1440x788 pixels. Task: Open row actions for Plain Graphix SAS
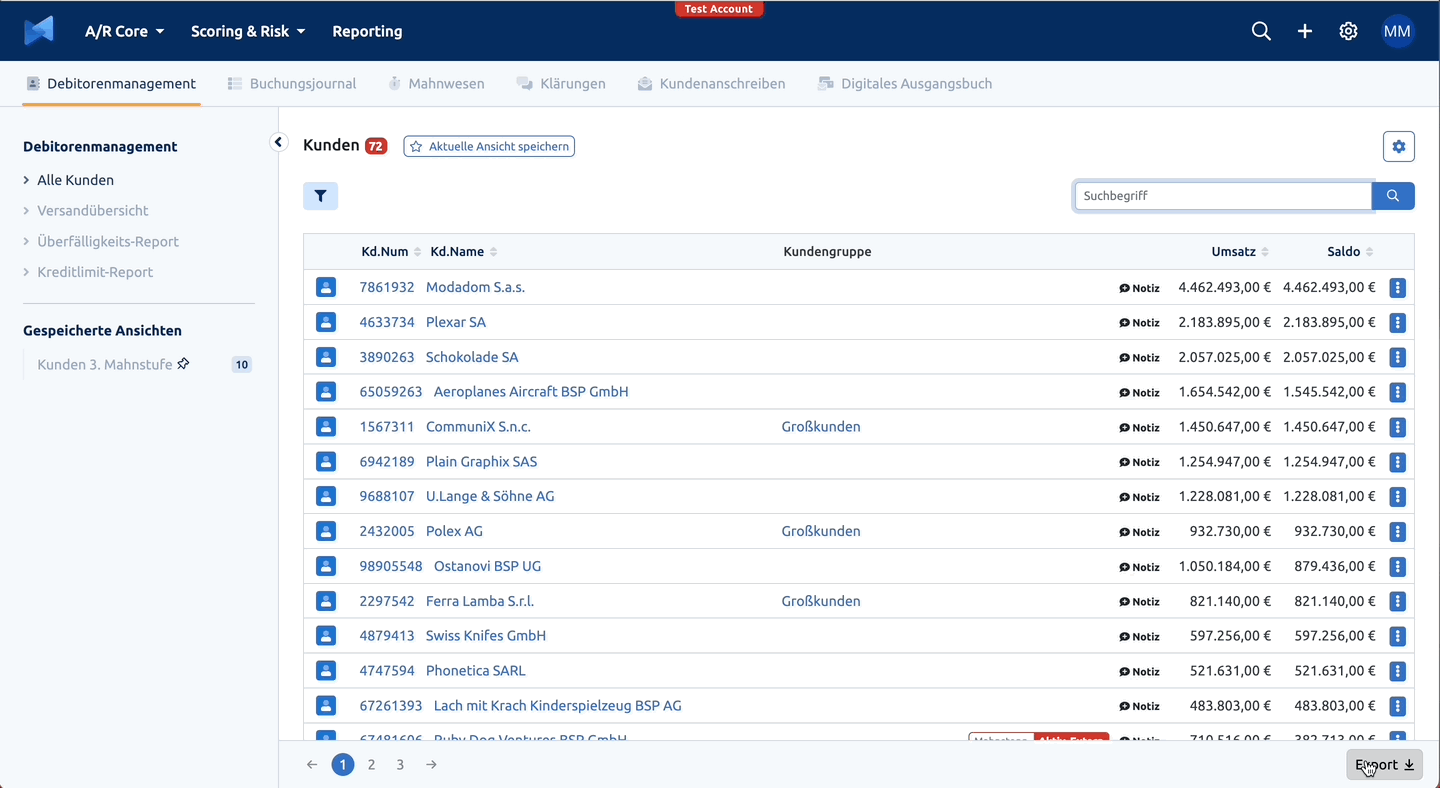pos(1398,462)
